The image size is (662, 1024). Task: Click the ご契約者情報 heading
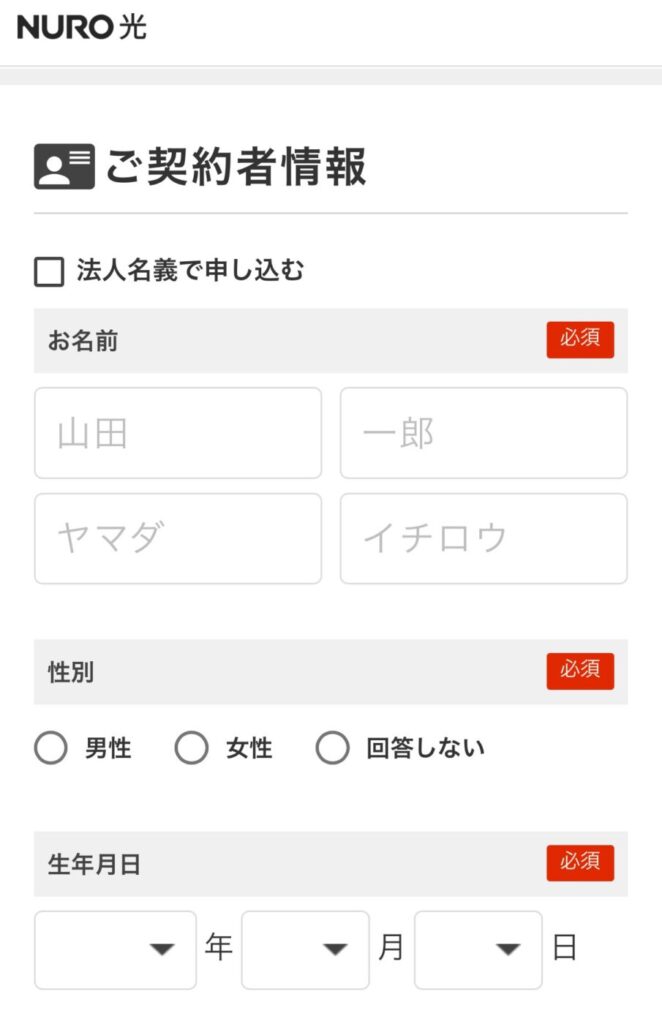coord(236,167)
